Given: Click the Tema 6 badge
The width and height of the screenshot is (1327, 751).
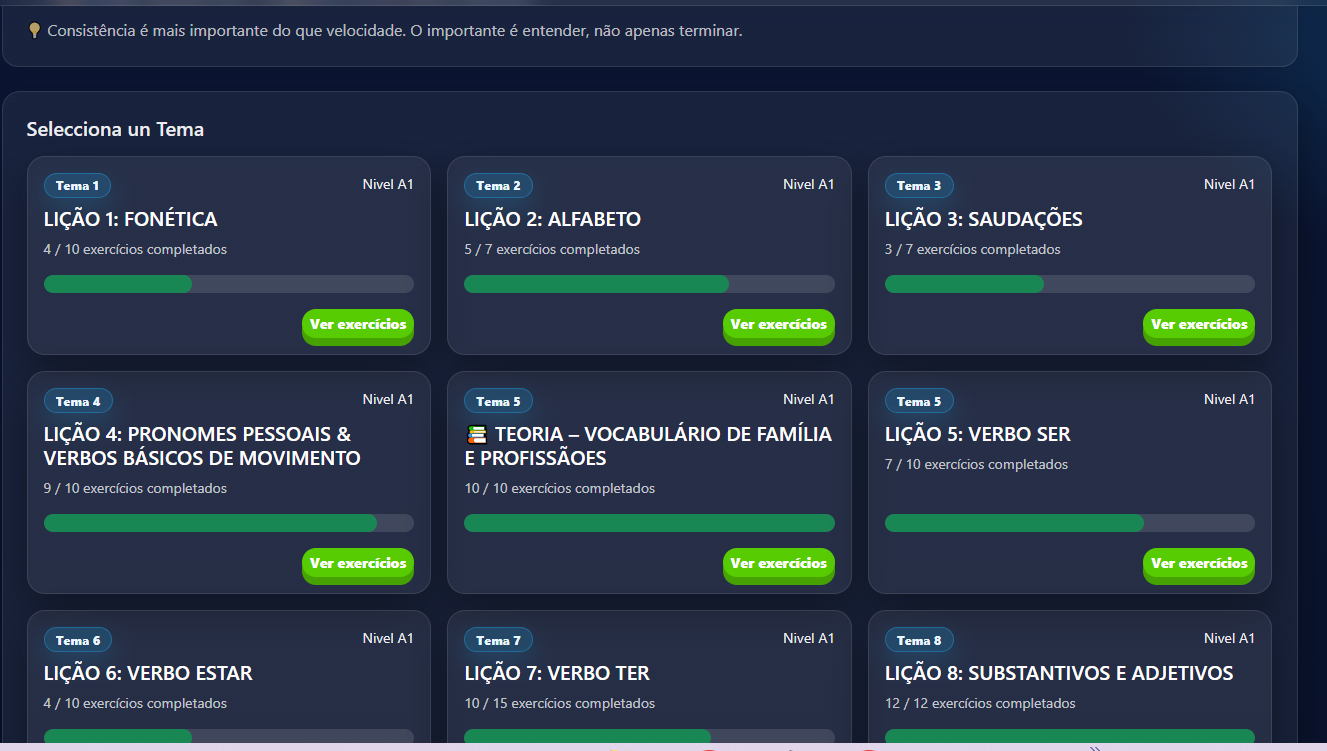Looking at the screenshot, I should coord(78,640).
